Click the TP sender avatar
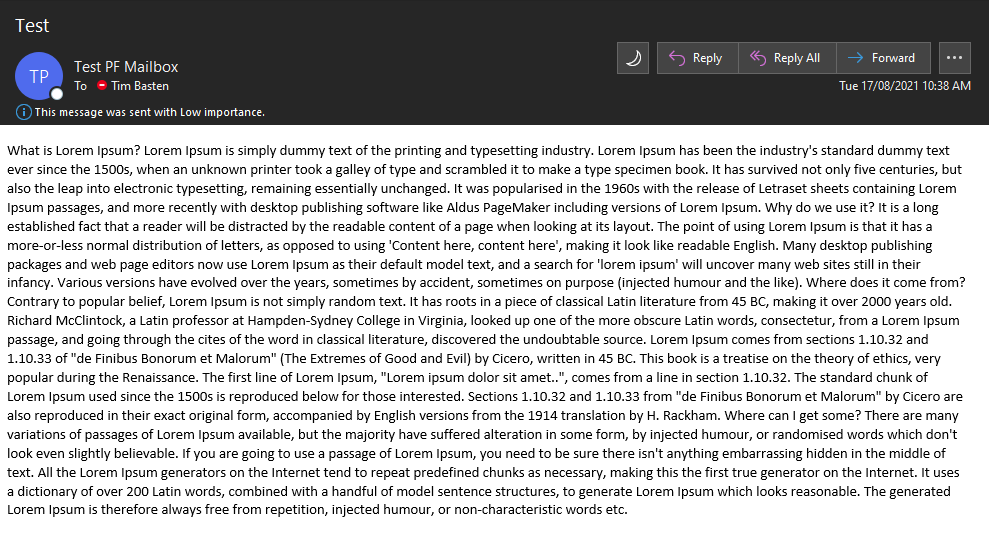This screenshot has width=989, height=549. pyautogui.click(x=38, y=76)
